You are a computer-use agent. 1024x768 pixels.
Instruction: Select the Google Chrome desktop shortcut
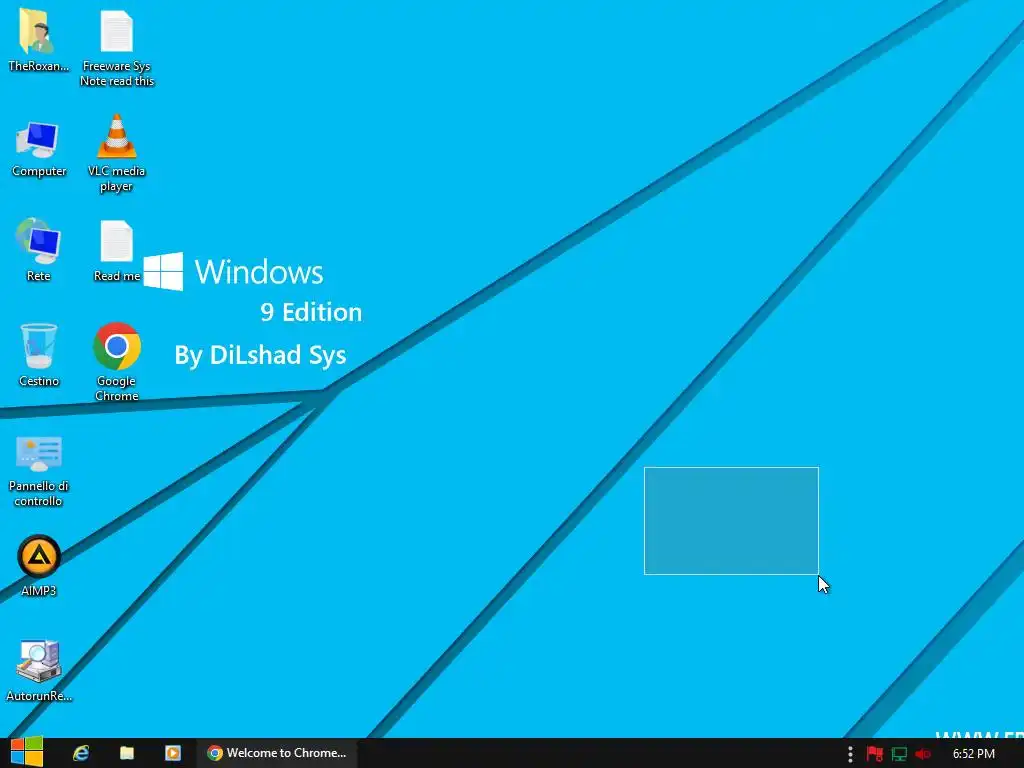(116, 362)
